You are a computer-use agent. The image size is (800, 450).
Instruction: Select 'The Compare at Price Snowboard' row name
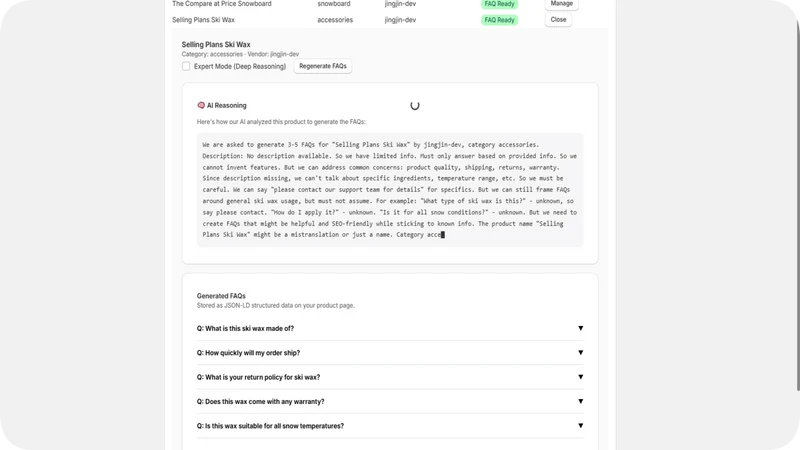coord(221,4)
